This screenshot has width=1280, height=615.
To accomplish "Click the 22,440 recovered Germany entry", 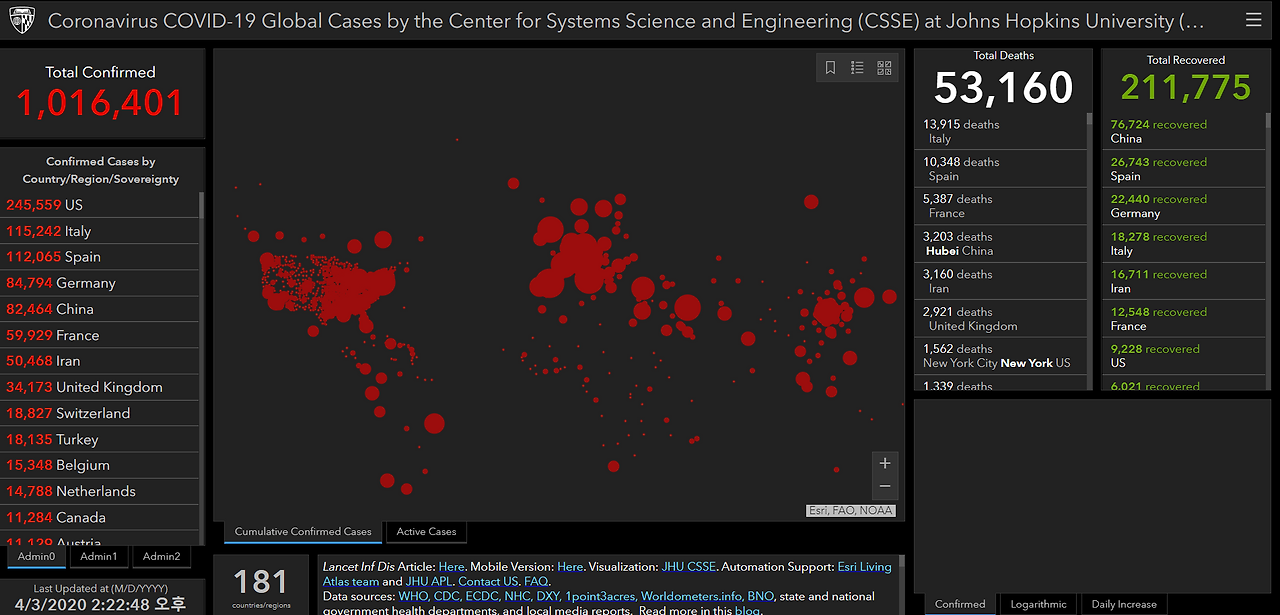I will pyautogui.click(x=1186, y=206).
